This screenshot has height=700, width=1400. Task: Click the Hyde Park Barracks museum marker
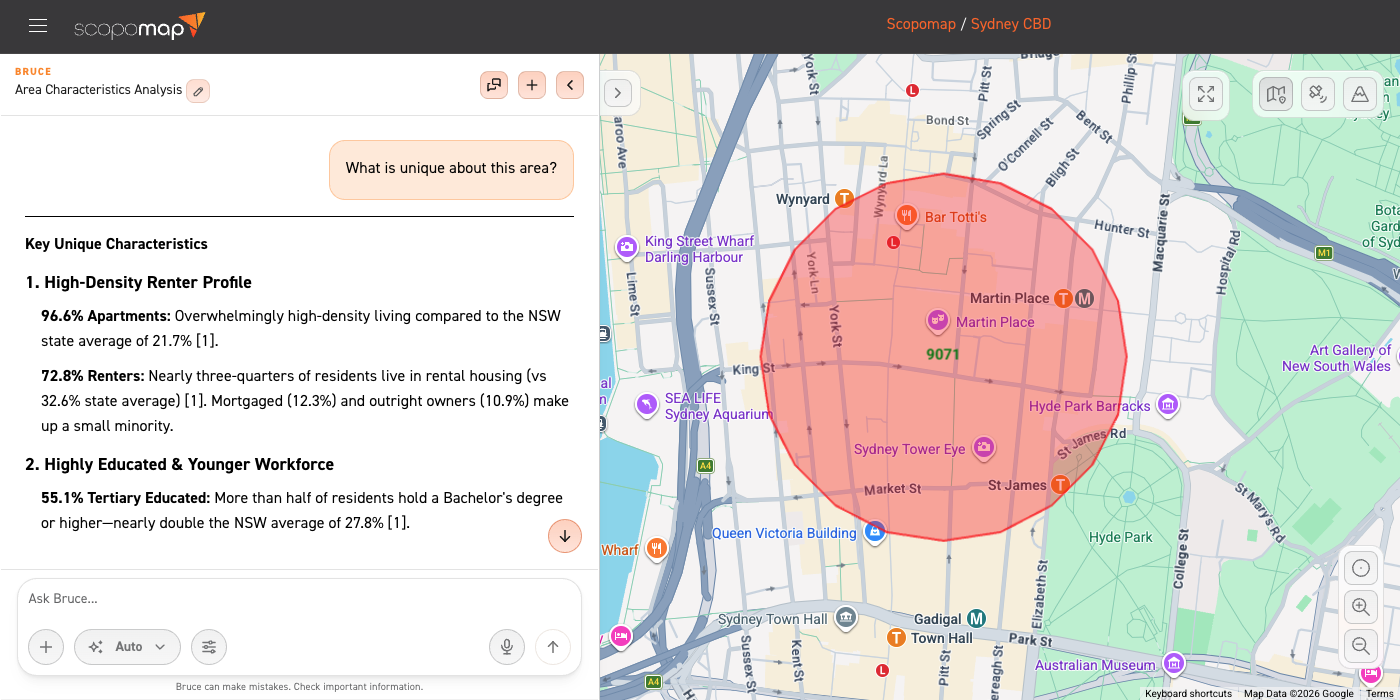(x=1166, y=405)
